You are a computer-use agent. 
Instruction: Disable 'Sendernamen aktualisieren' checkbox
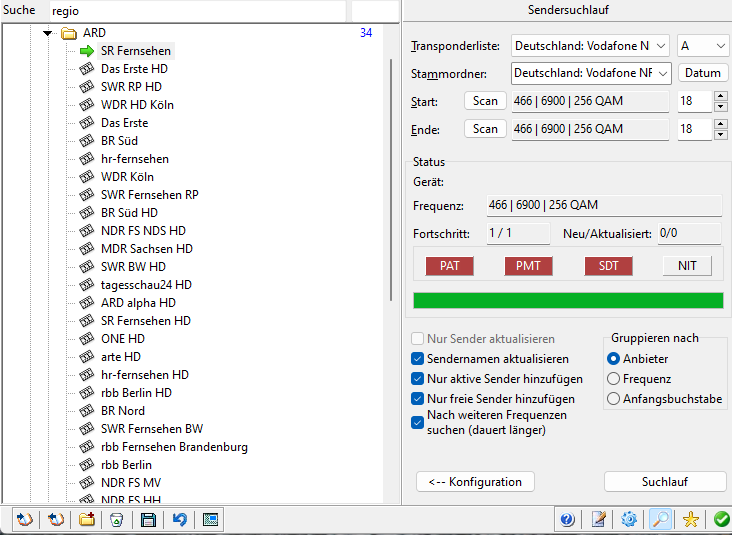coord(418,359)
